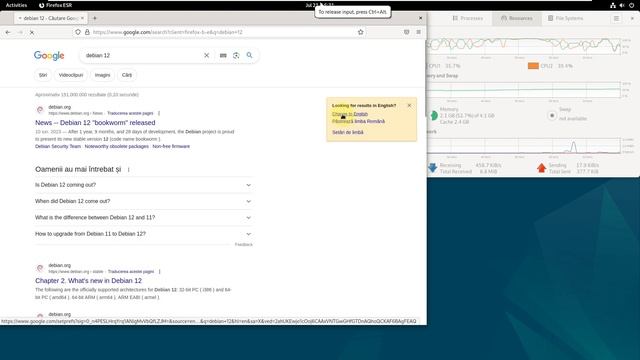Close the Firefox window
The width and height of the screenshot is (640, 360).
tap(420, 18)
